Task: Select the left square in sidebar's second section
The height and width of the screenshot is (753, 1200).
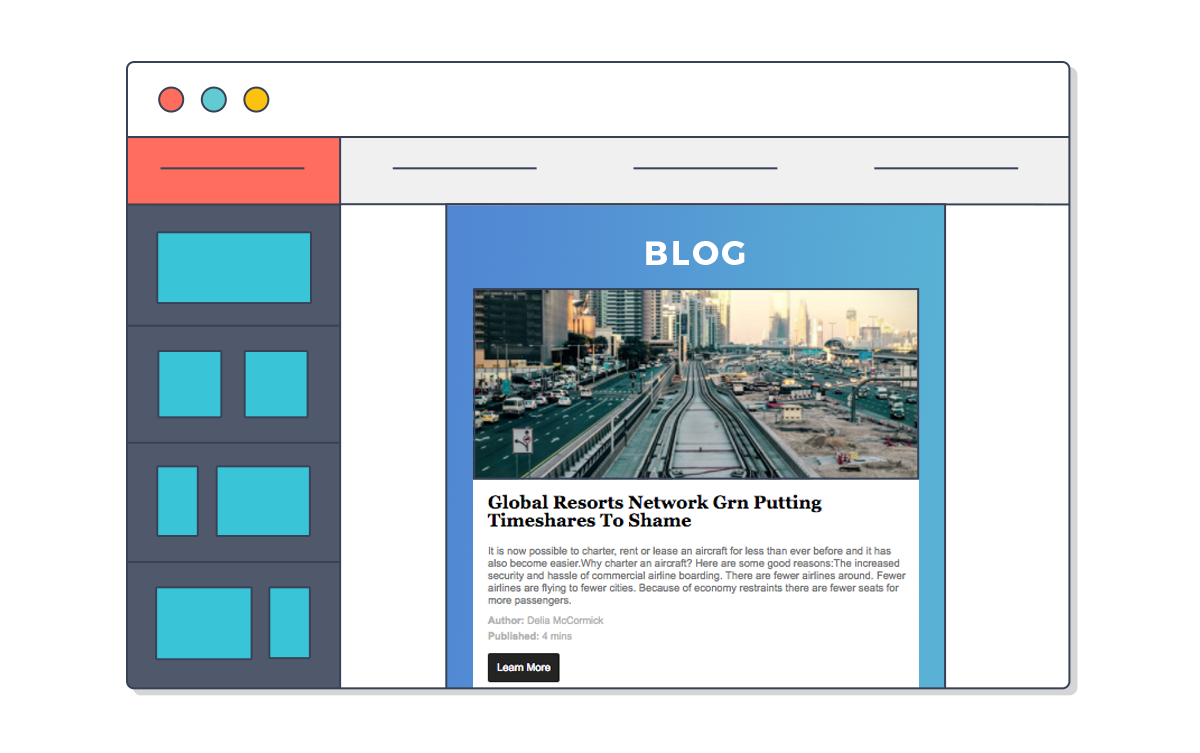Action: click(190, 384)
